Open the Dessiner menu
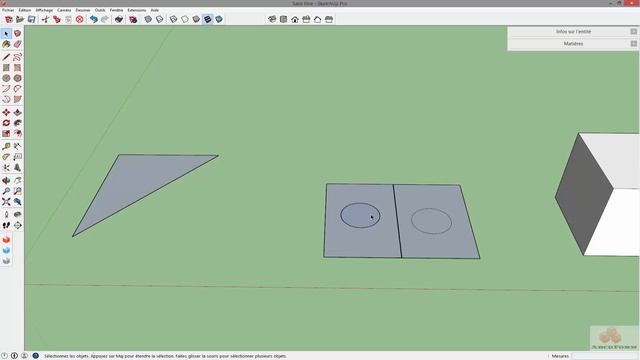The width and height of the screenshot is (640, 360). pos(83,10)
